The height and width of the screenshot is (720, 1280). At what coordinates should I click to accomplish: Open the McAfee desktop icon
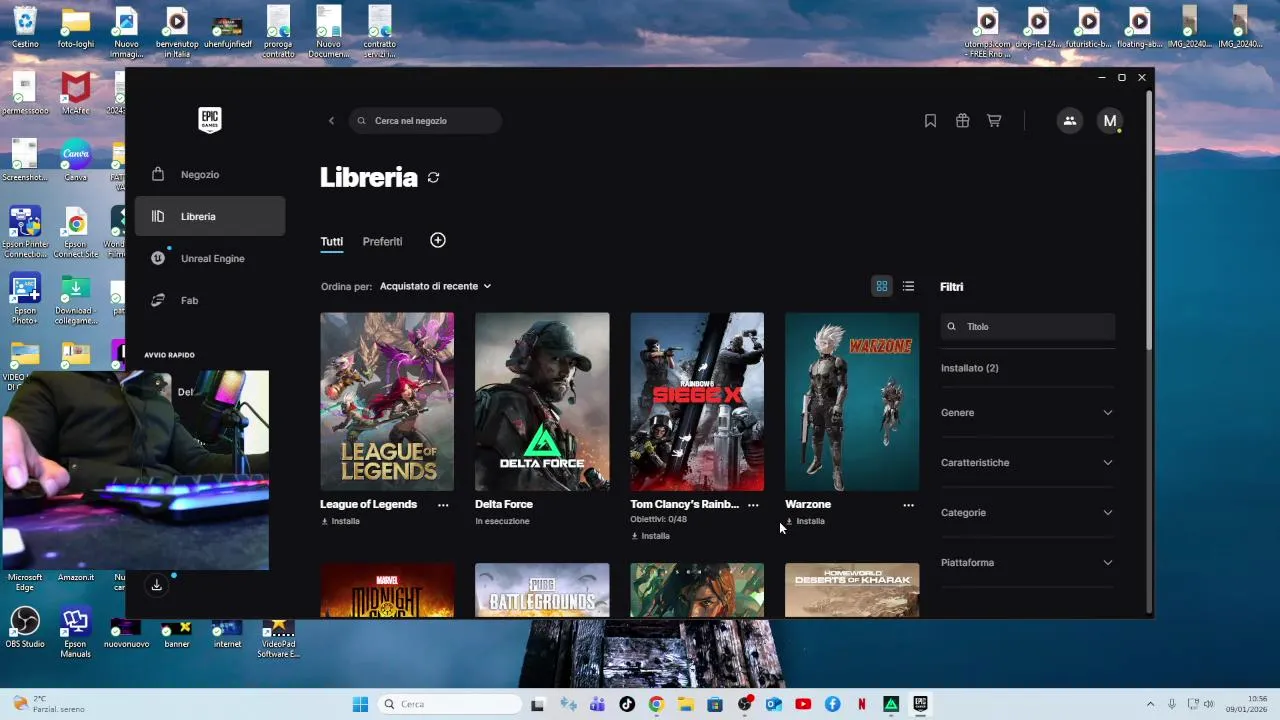76,93
